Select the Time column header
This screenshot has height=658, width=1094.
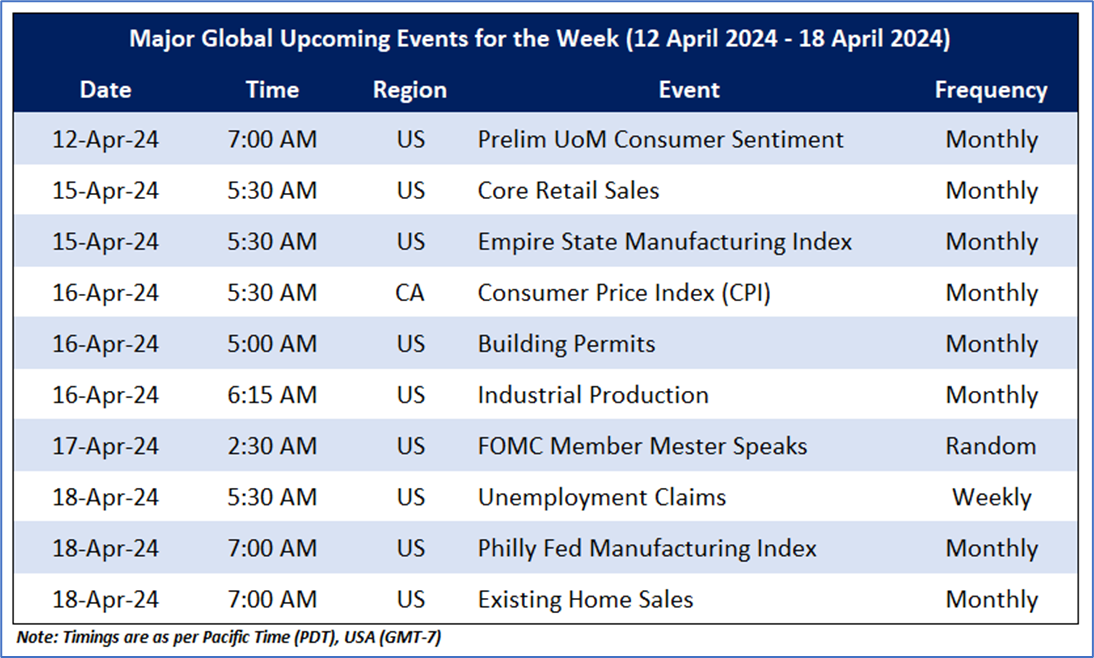(x=272, y=90)
